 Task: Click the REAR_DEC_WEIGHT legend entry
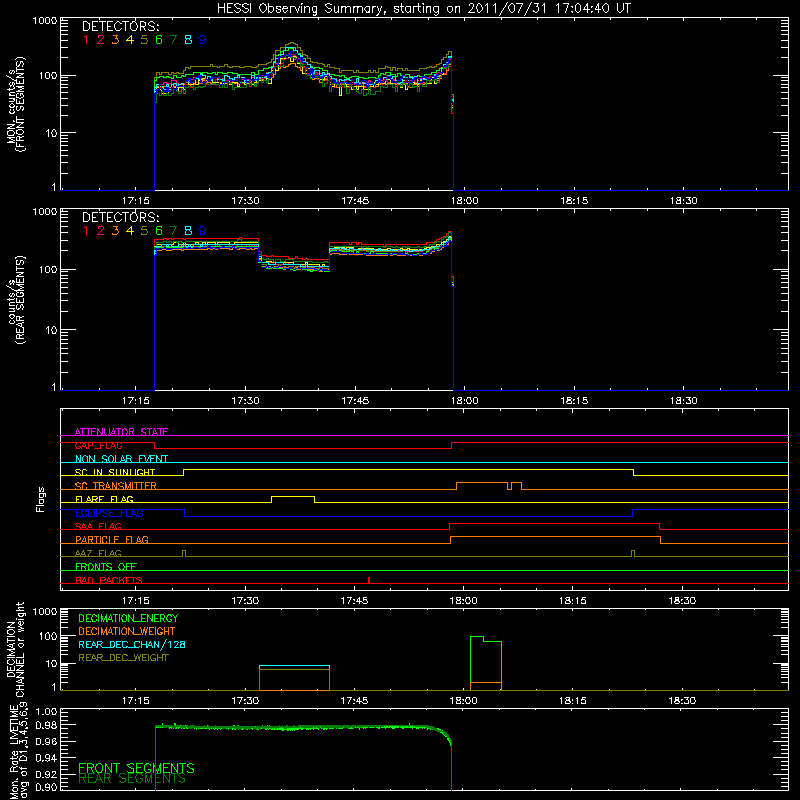click(123, 658)
